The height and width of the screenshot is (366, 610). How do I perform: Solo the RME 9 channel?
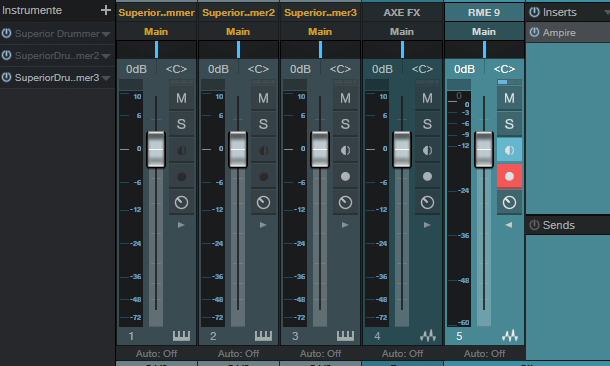[x=509, y=124]
